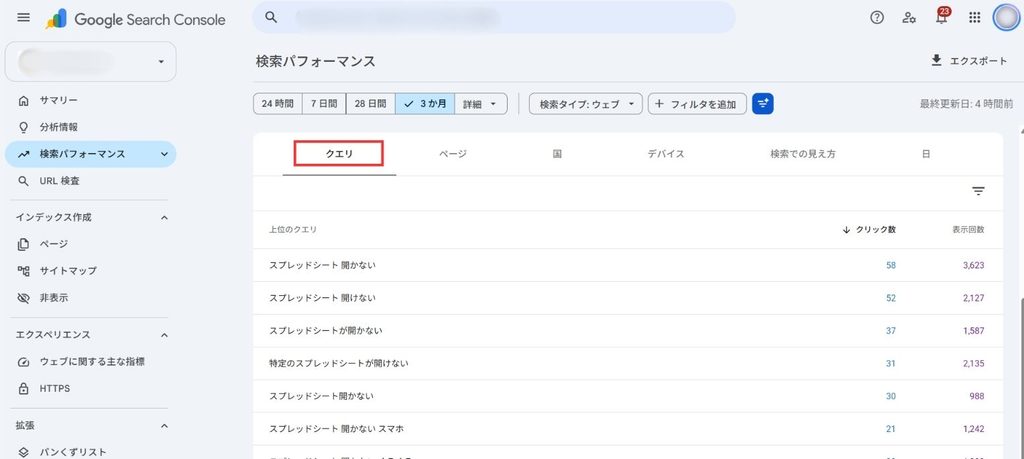Switch to the 国 tab
This screenshot has height=459, width=1024.
[x=557, y=154]
